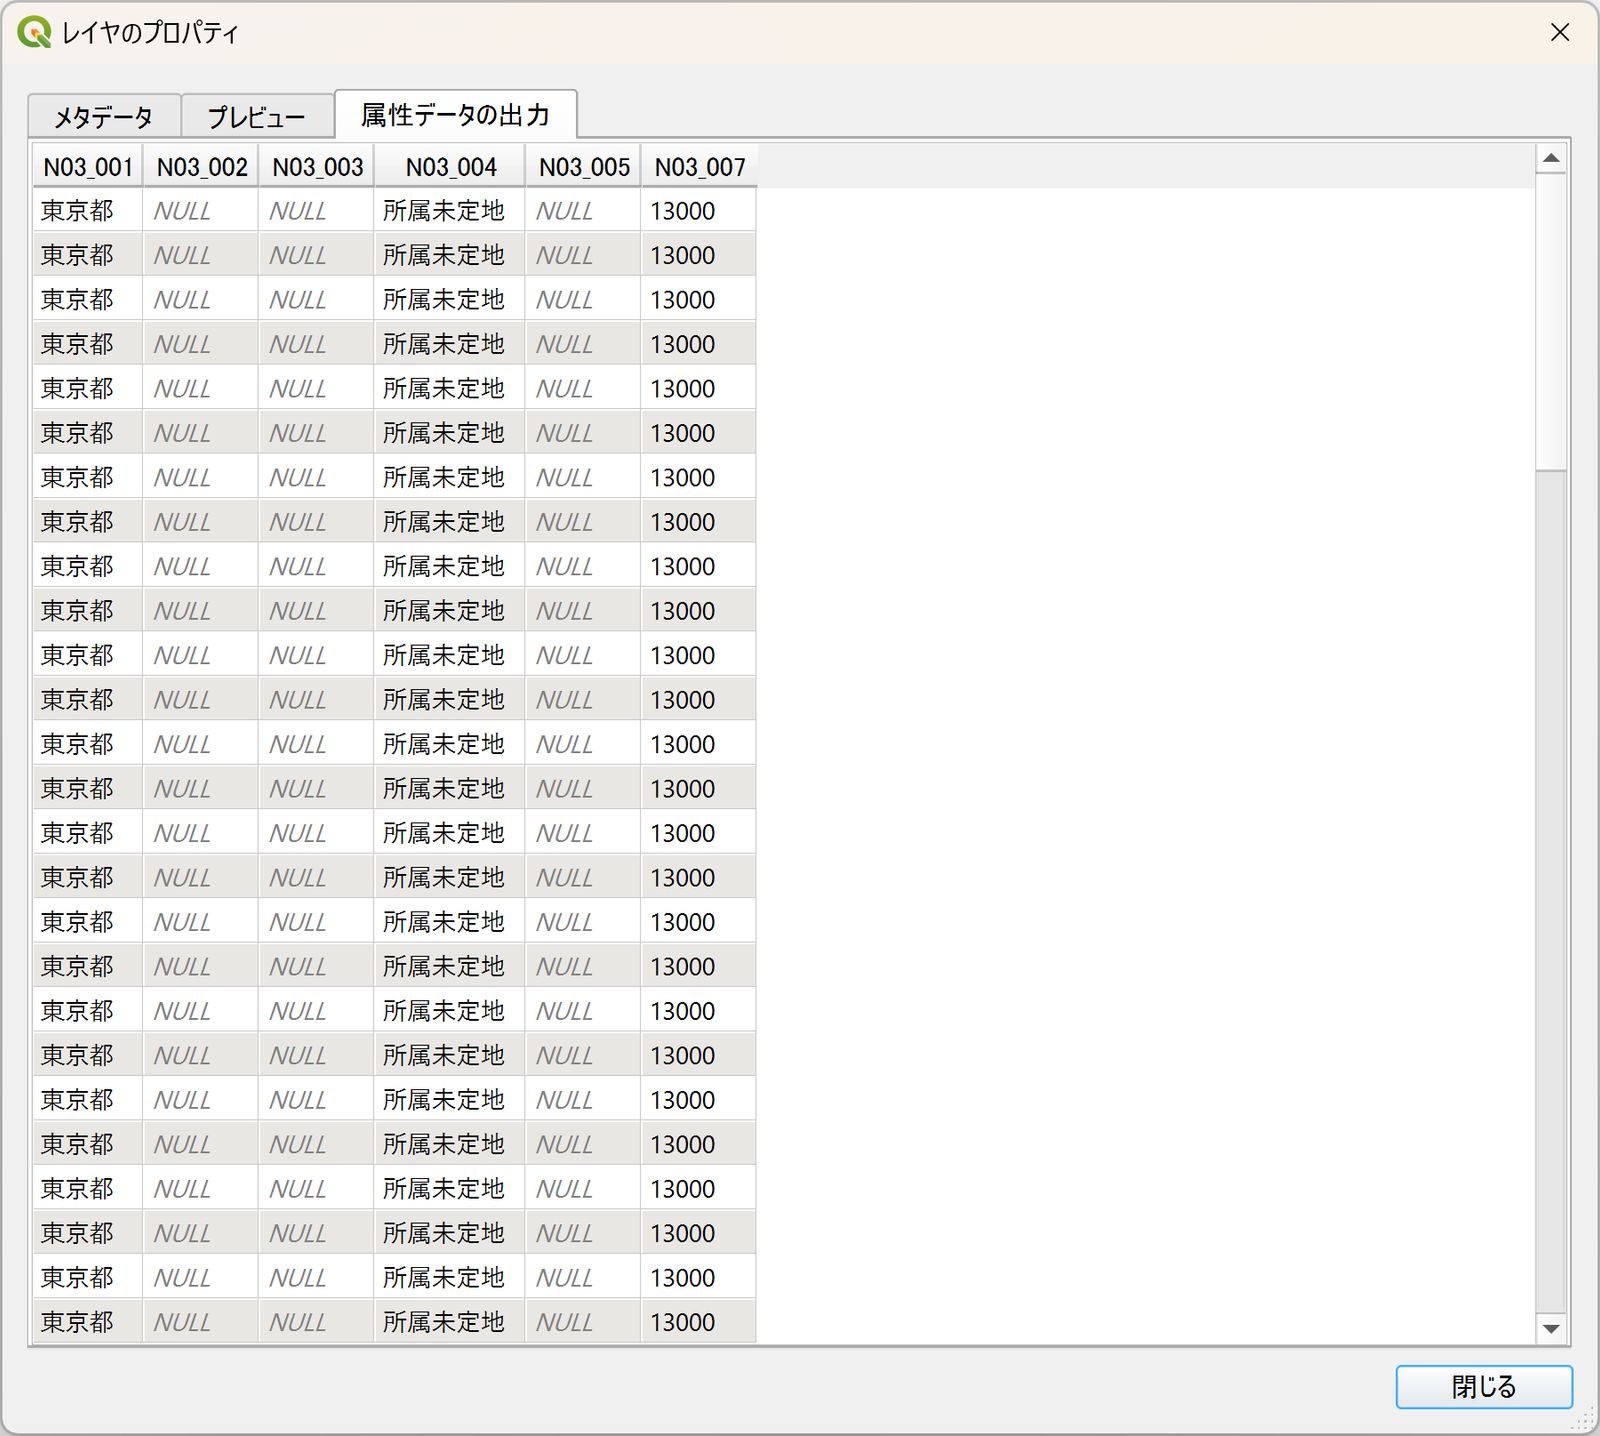Click the QGIS logo in title bar
This screenshot has height=1436, width=1600.
tap(34, 33)
